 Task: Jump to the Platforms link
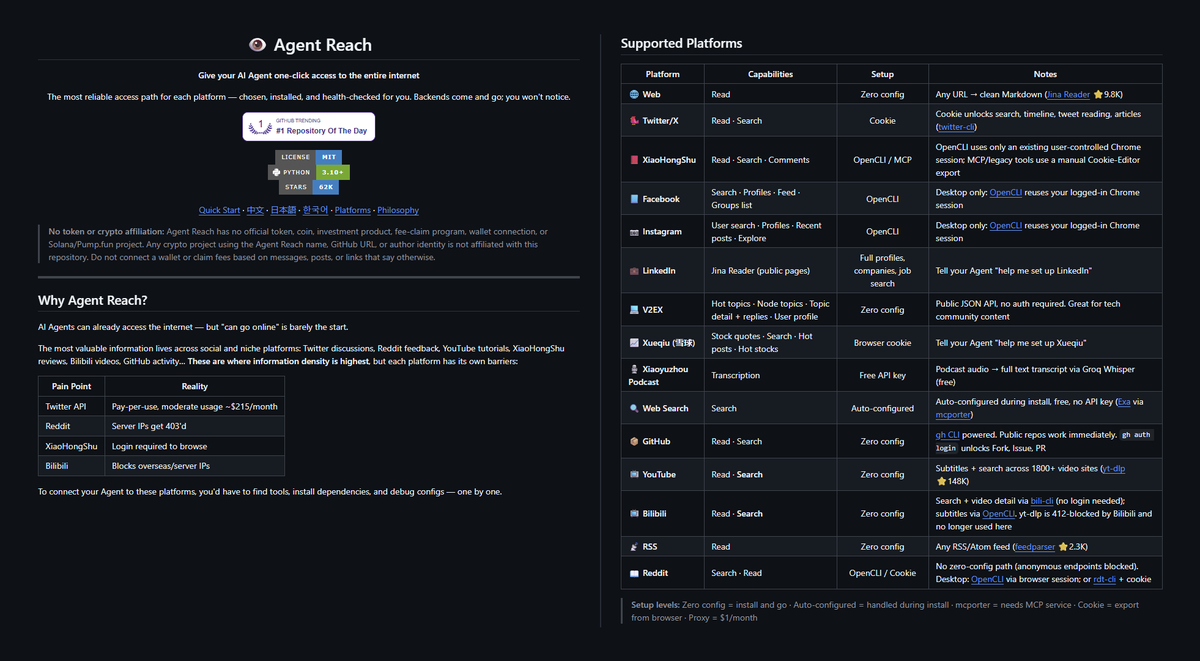(353, 210)
